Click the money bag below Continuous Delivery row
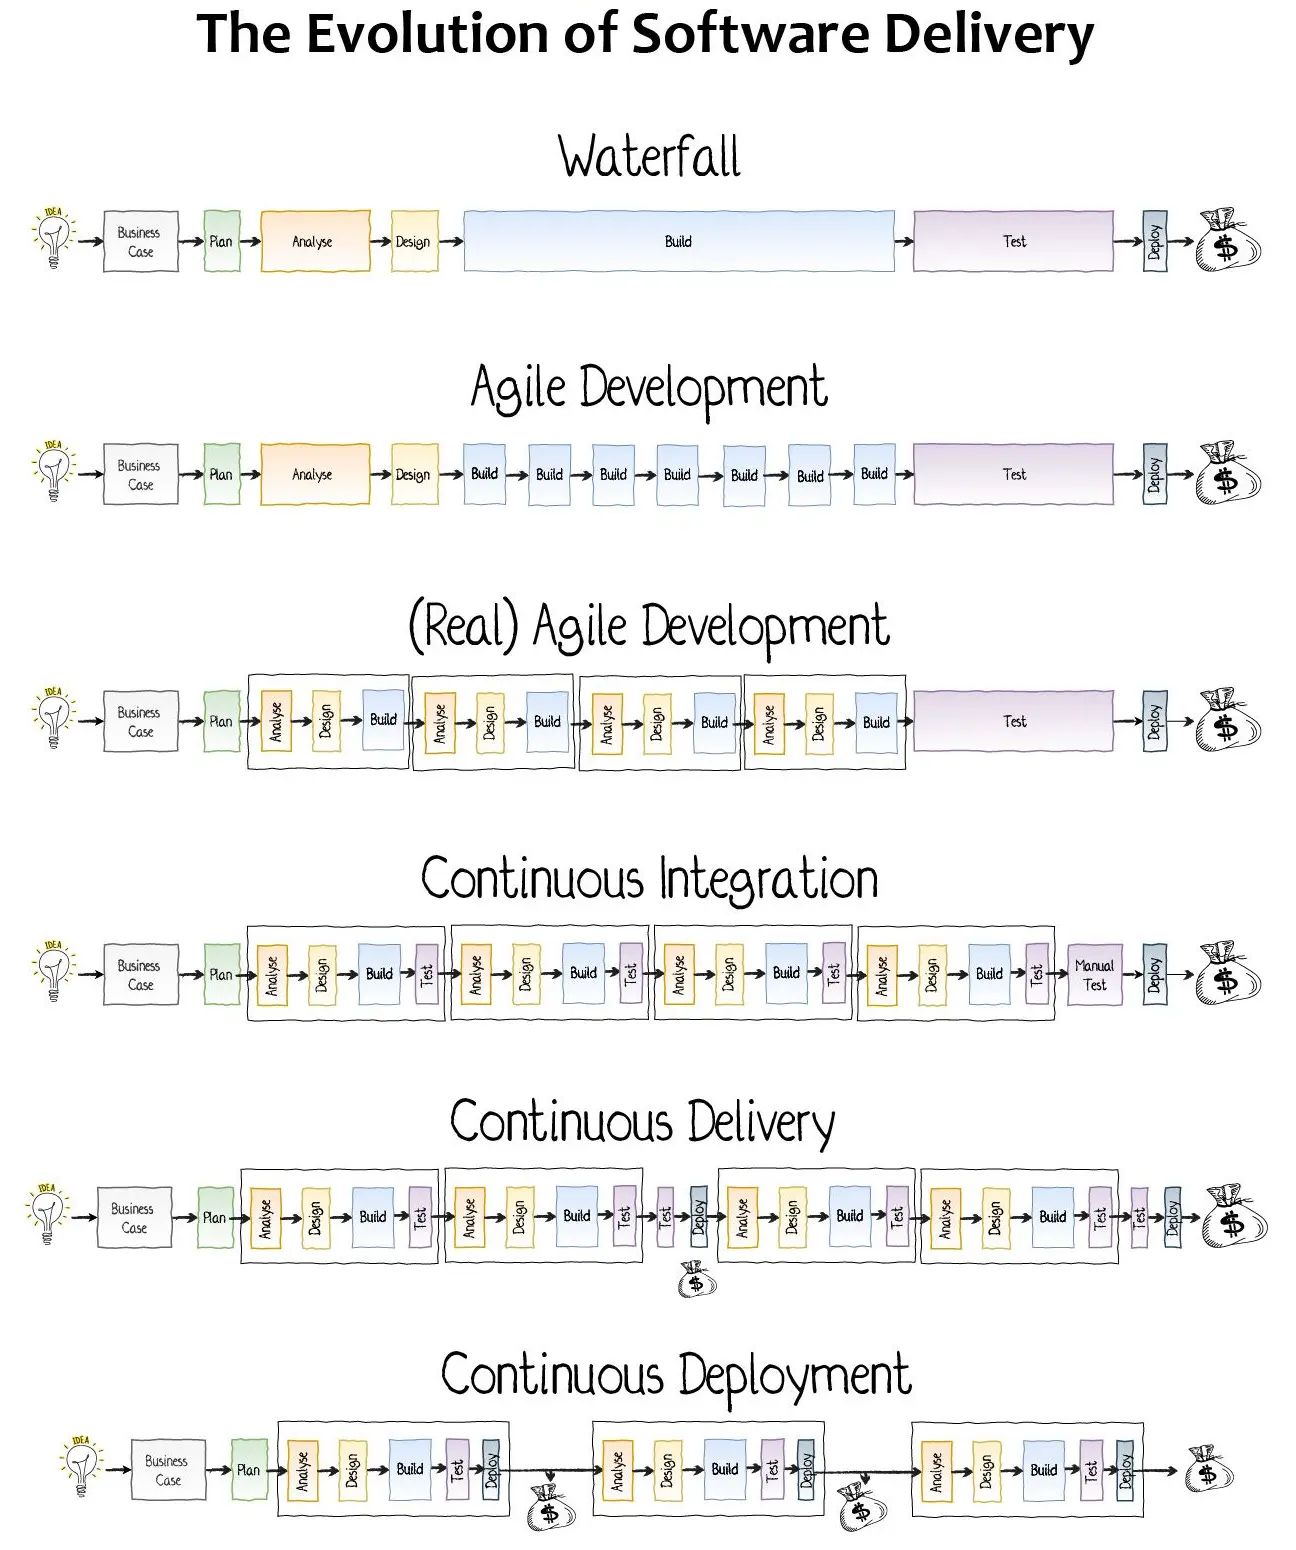The width and height of the screenshot is (1296, 1550). point(697,1279)
